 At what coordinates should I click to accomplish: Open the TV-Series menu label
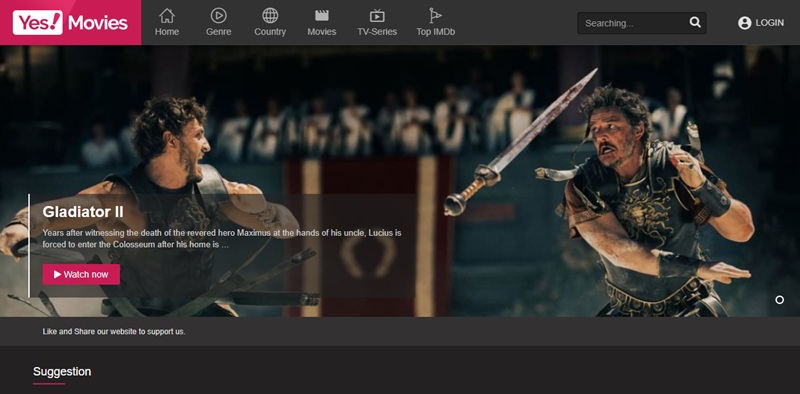click(377, 32)
